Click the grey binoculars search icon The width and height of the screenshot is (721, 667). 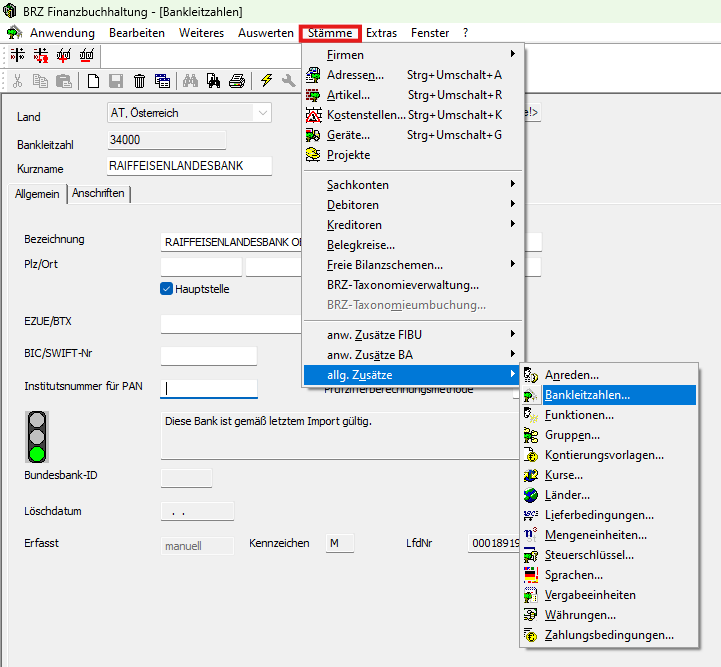tap(190, 81)
